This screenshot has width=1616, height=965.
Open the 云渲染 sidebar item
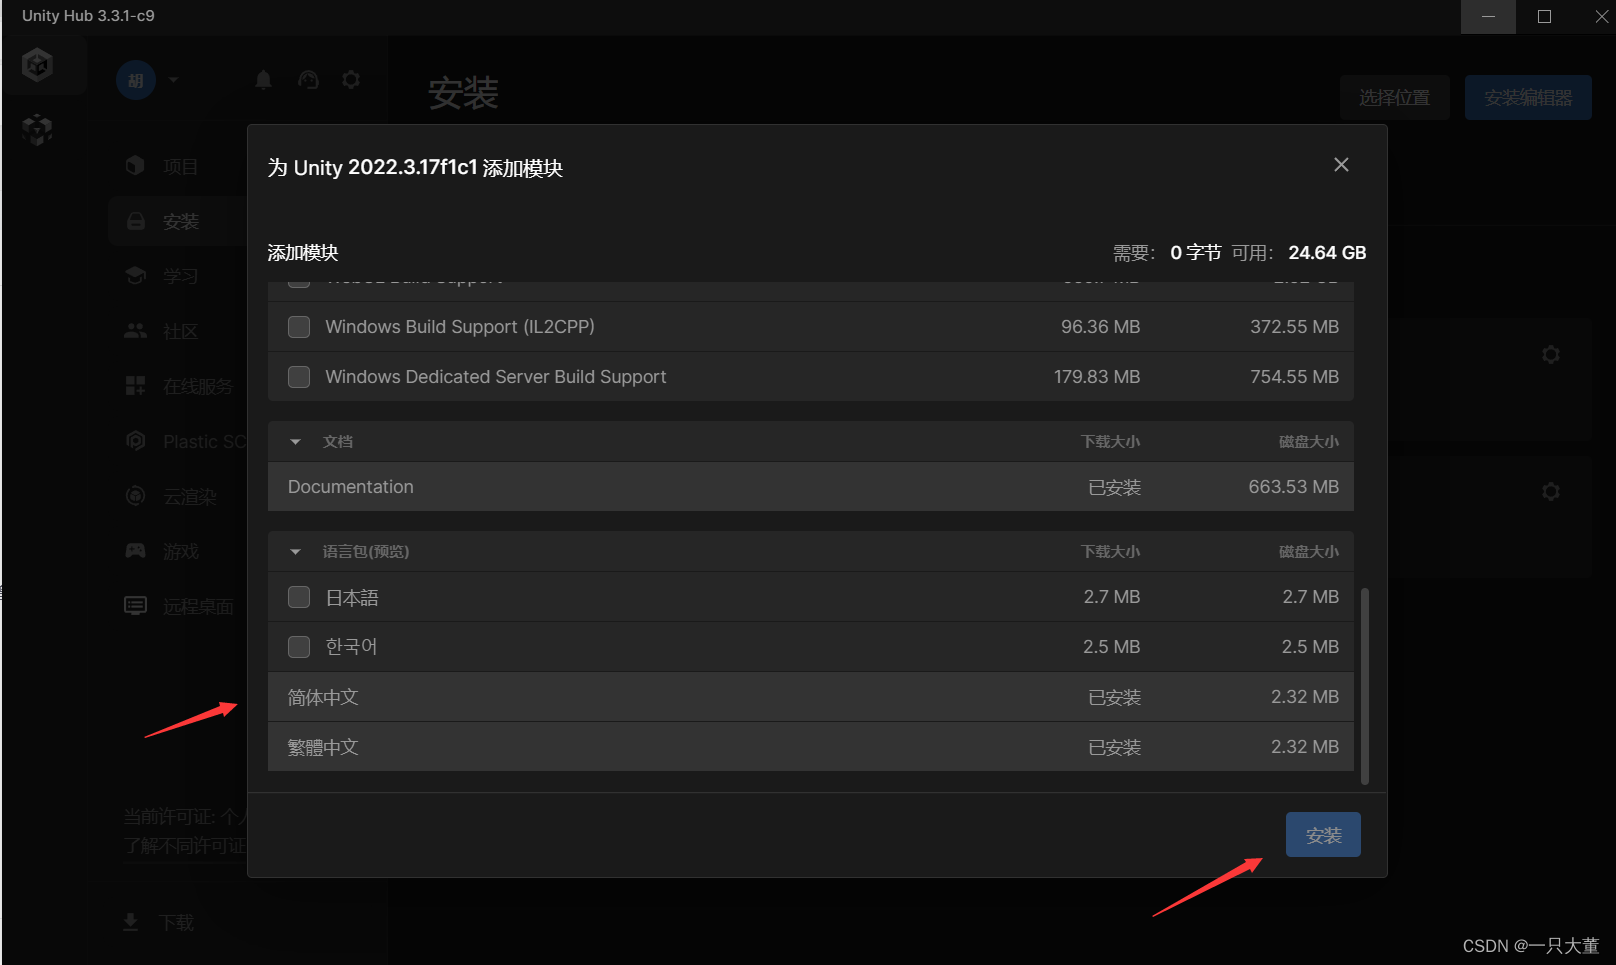coord(189,496)
